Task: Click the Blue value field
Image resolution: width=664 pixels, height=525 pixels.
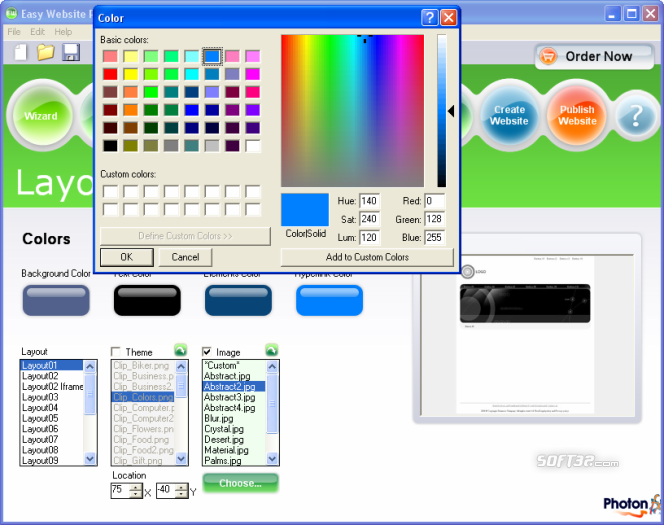Action: coord(435,238)
